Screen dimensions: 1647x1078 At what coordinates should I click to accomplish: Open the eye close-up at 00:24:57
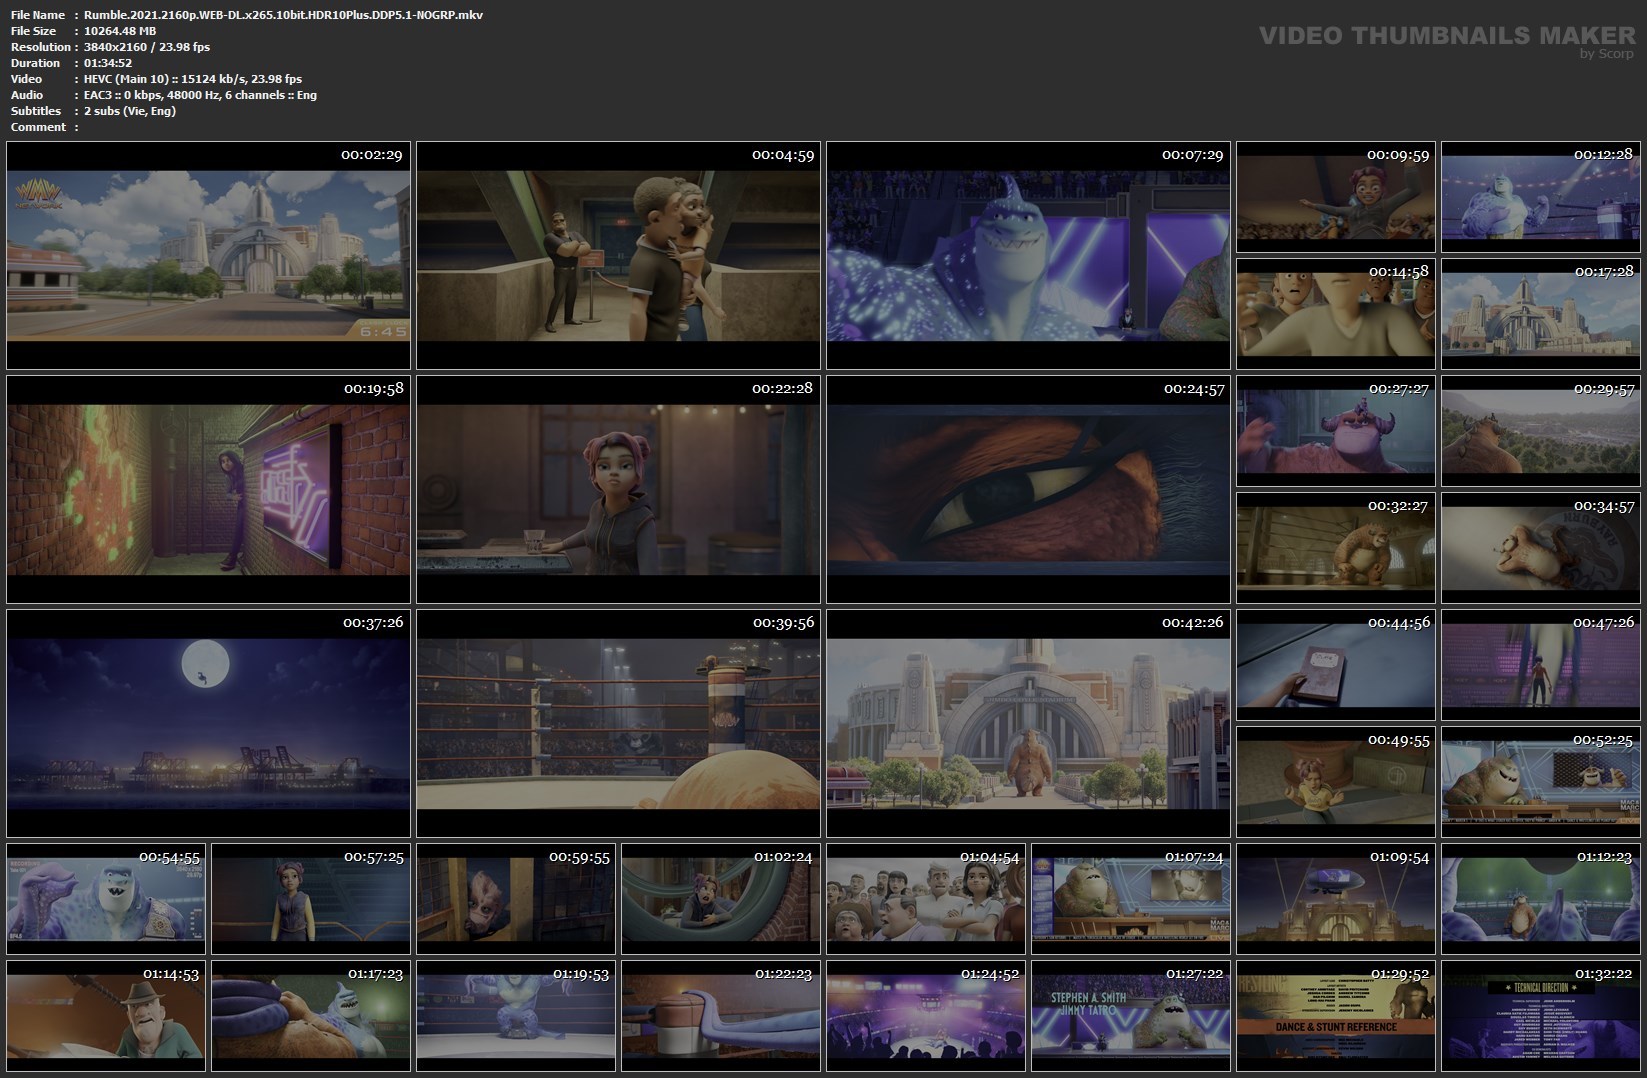tap(1028, 490)
